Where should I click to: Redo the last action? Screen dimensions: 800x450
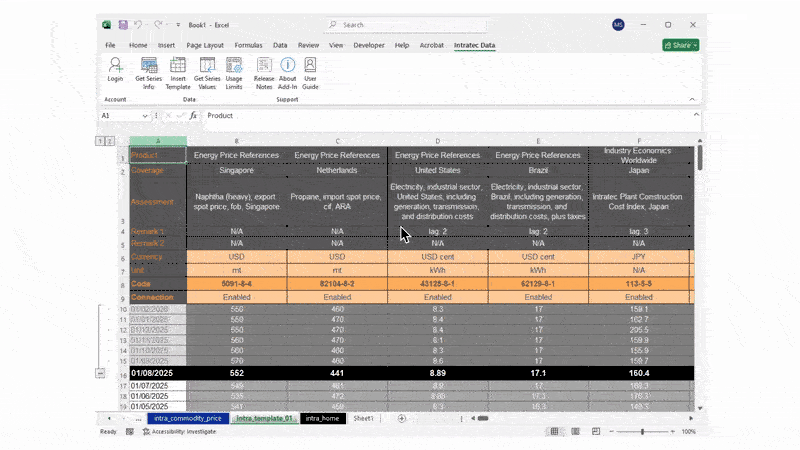158,24
